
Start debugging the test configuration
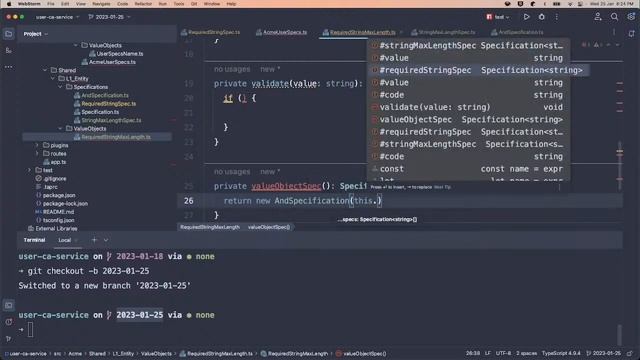click(542, 17)
